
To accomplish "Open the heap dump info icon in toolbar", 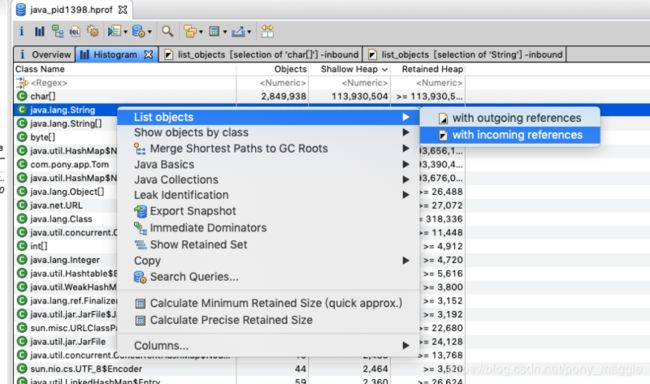I will coord(22,31).
